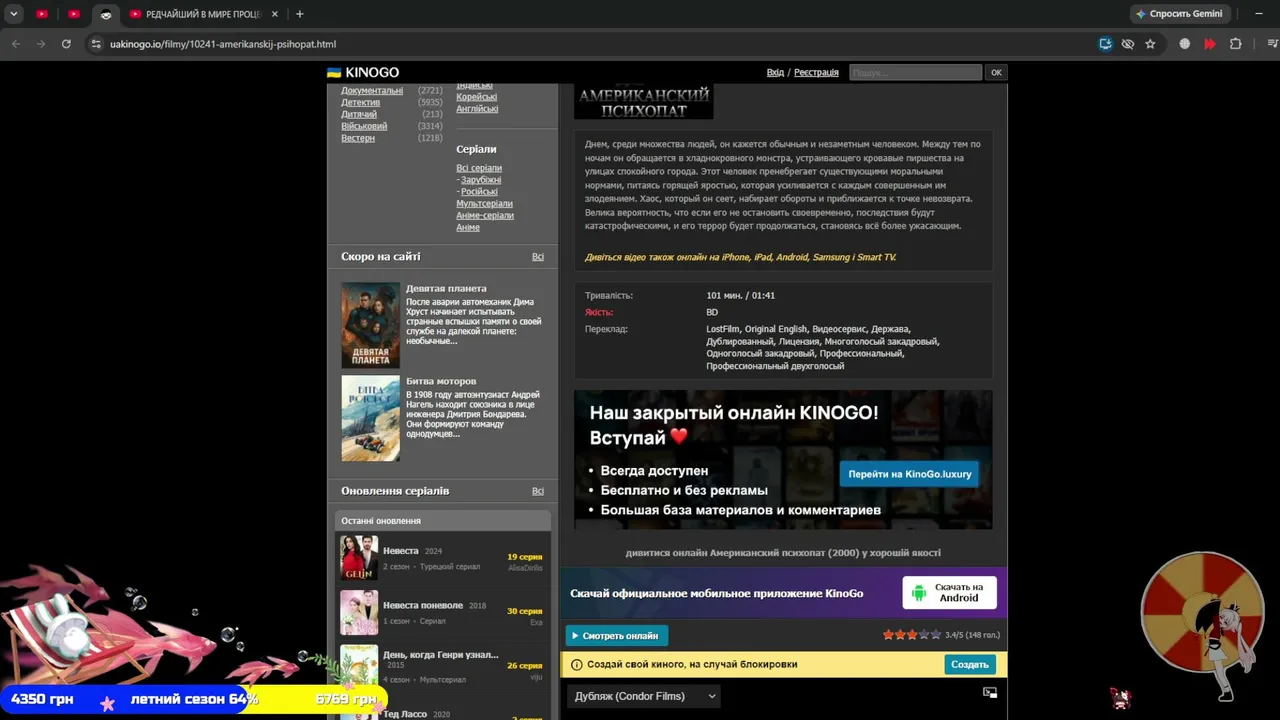
Task: Click the info icon beside 'Создай свой киного'
Action: tap(577, 664)
